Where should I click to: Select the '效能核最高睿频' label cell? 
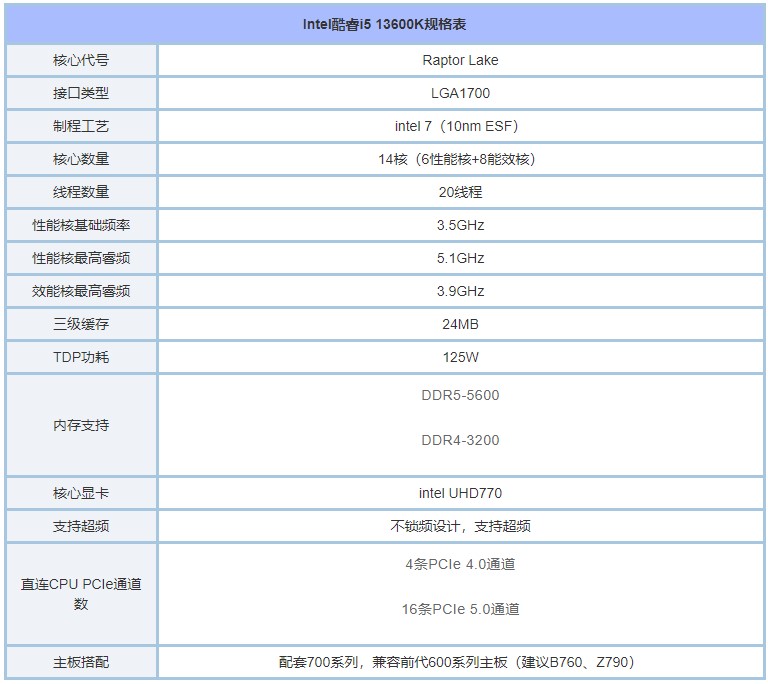[81, 291]
